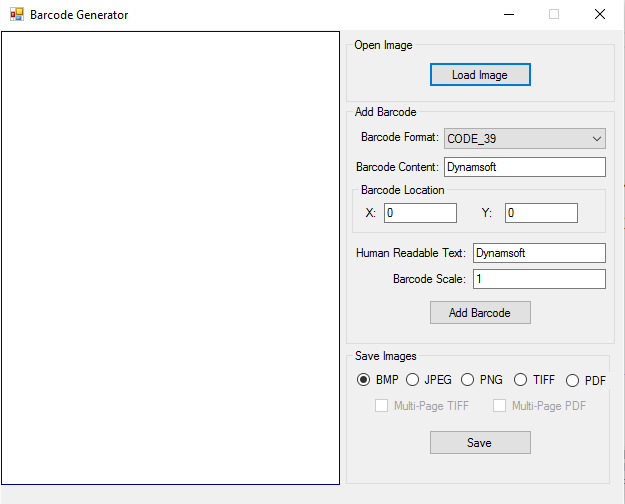Viewport: 625px width, 504px height.
Task: Click the Barcode Generator app icon
Action: pyautogui.click(x=16, y=15)
